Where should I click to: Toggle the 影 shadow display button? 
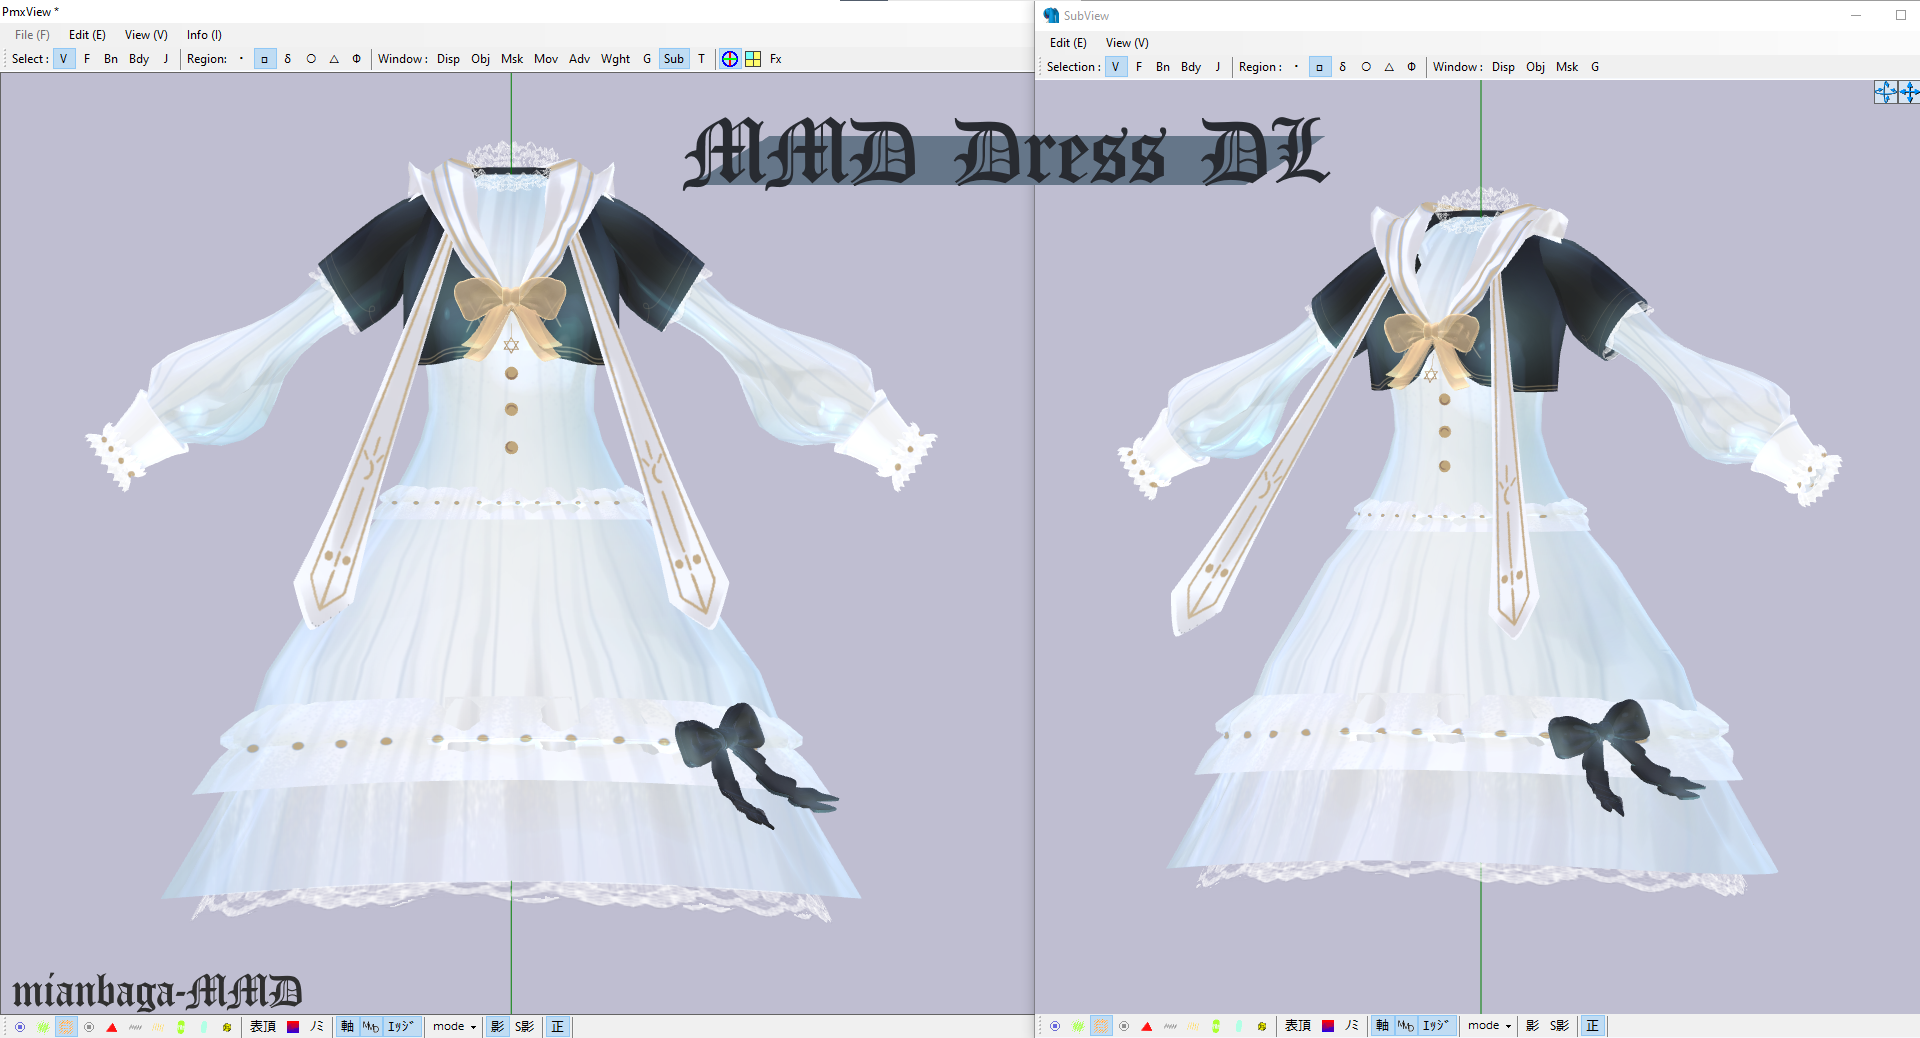tap(497, 1027)
